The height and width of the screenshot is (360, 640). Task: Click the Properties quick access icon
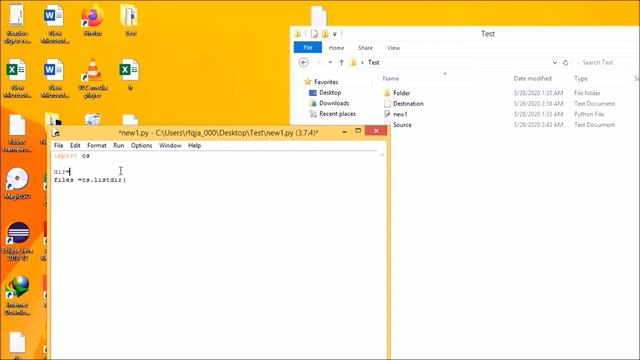pos(314,34)
